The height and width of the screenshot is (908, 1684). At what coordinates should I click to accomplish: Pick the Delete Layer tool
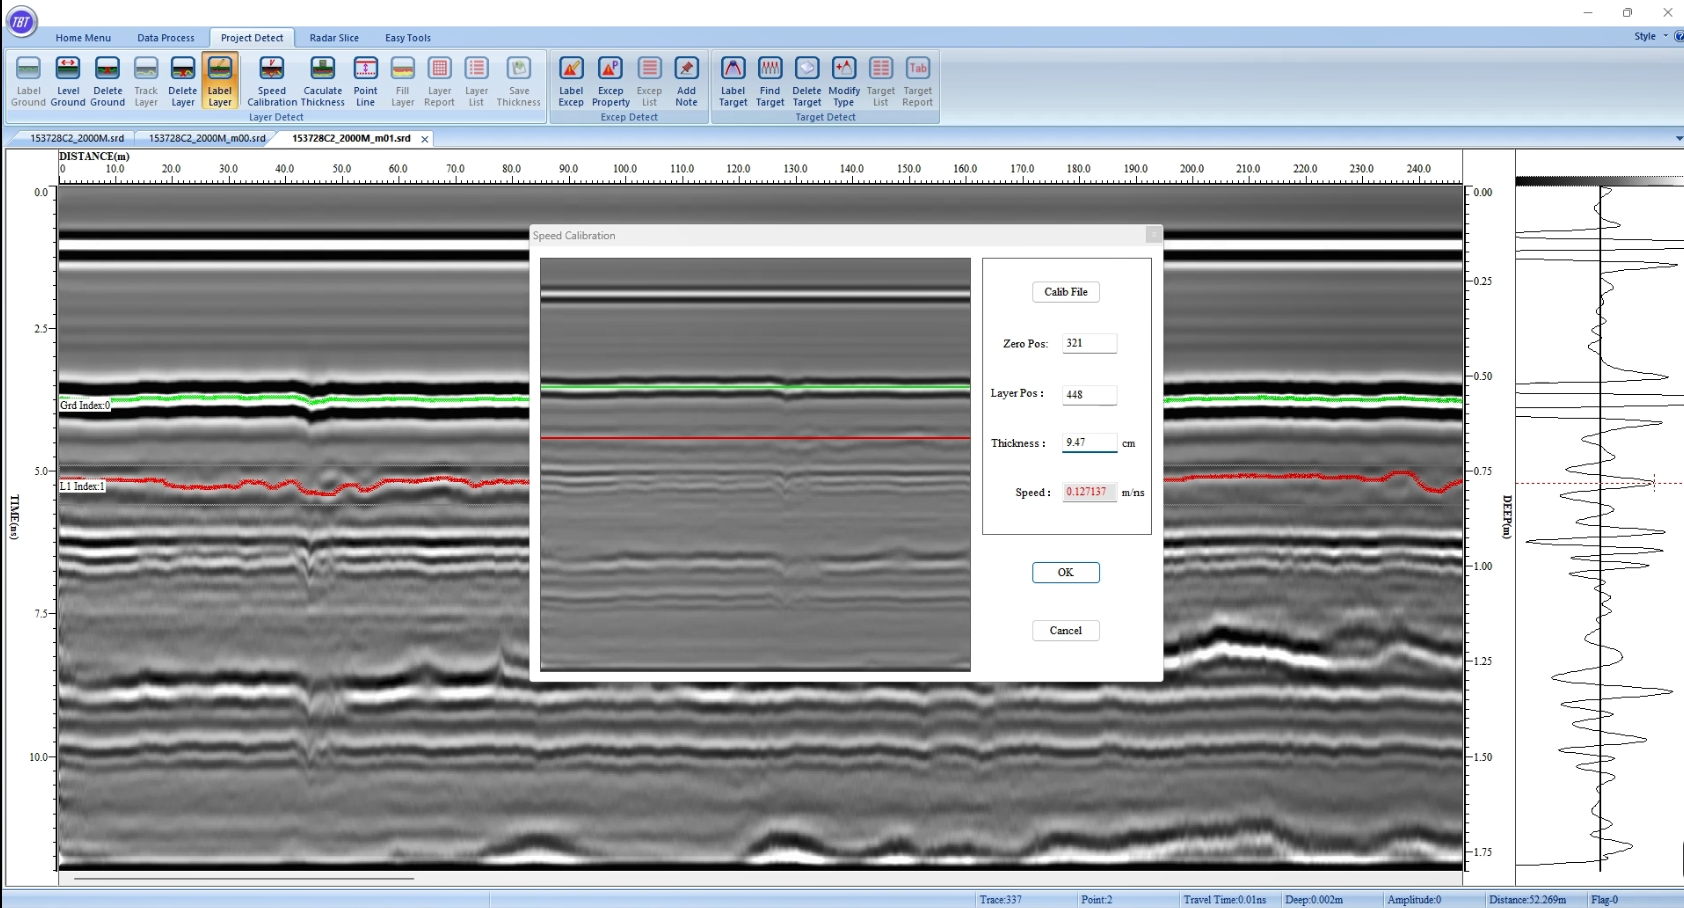[183, 81]
